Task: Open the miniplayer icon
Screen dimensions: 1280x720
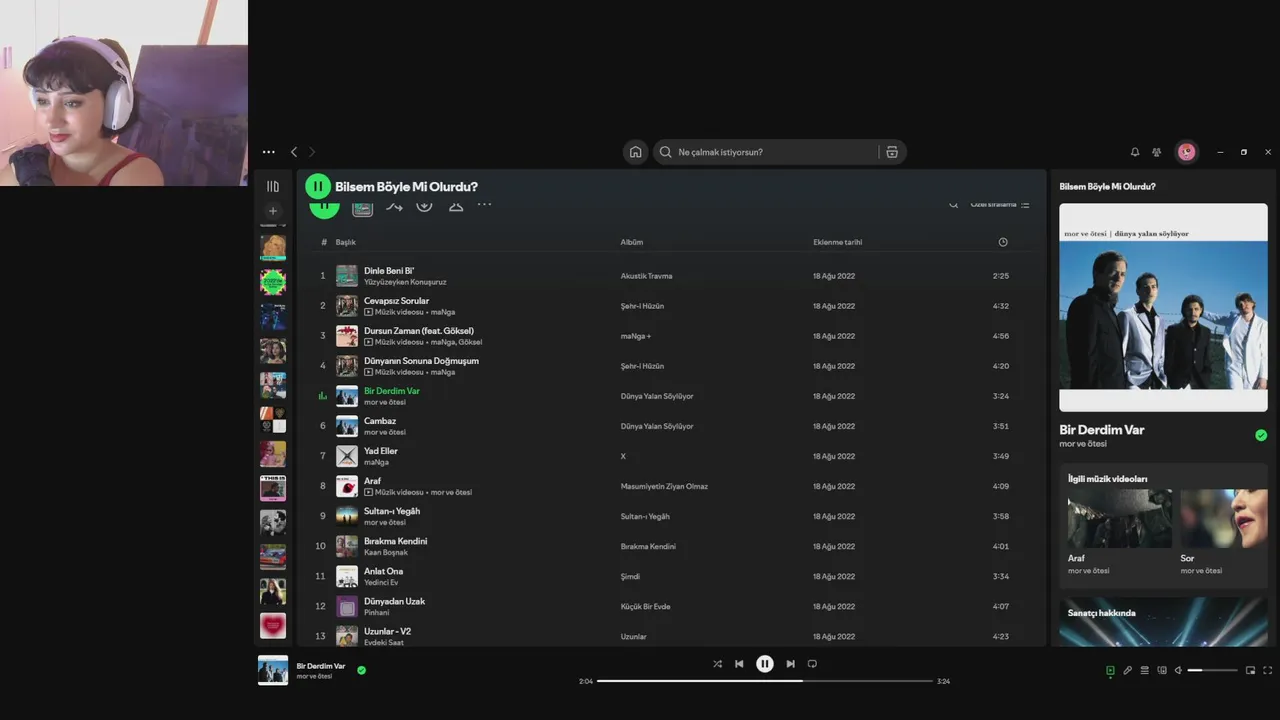Action: [x=1250, y=670]
